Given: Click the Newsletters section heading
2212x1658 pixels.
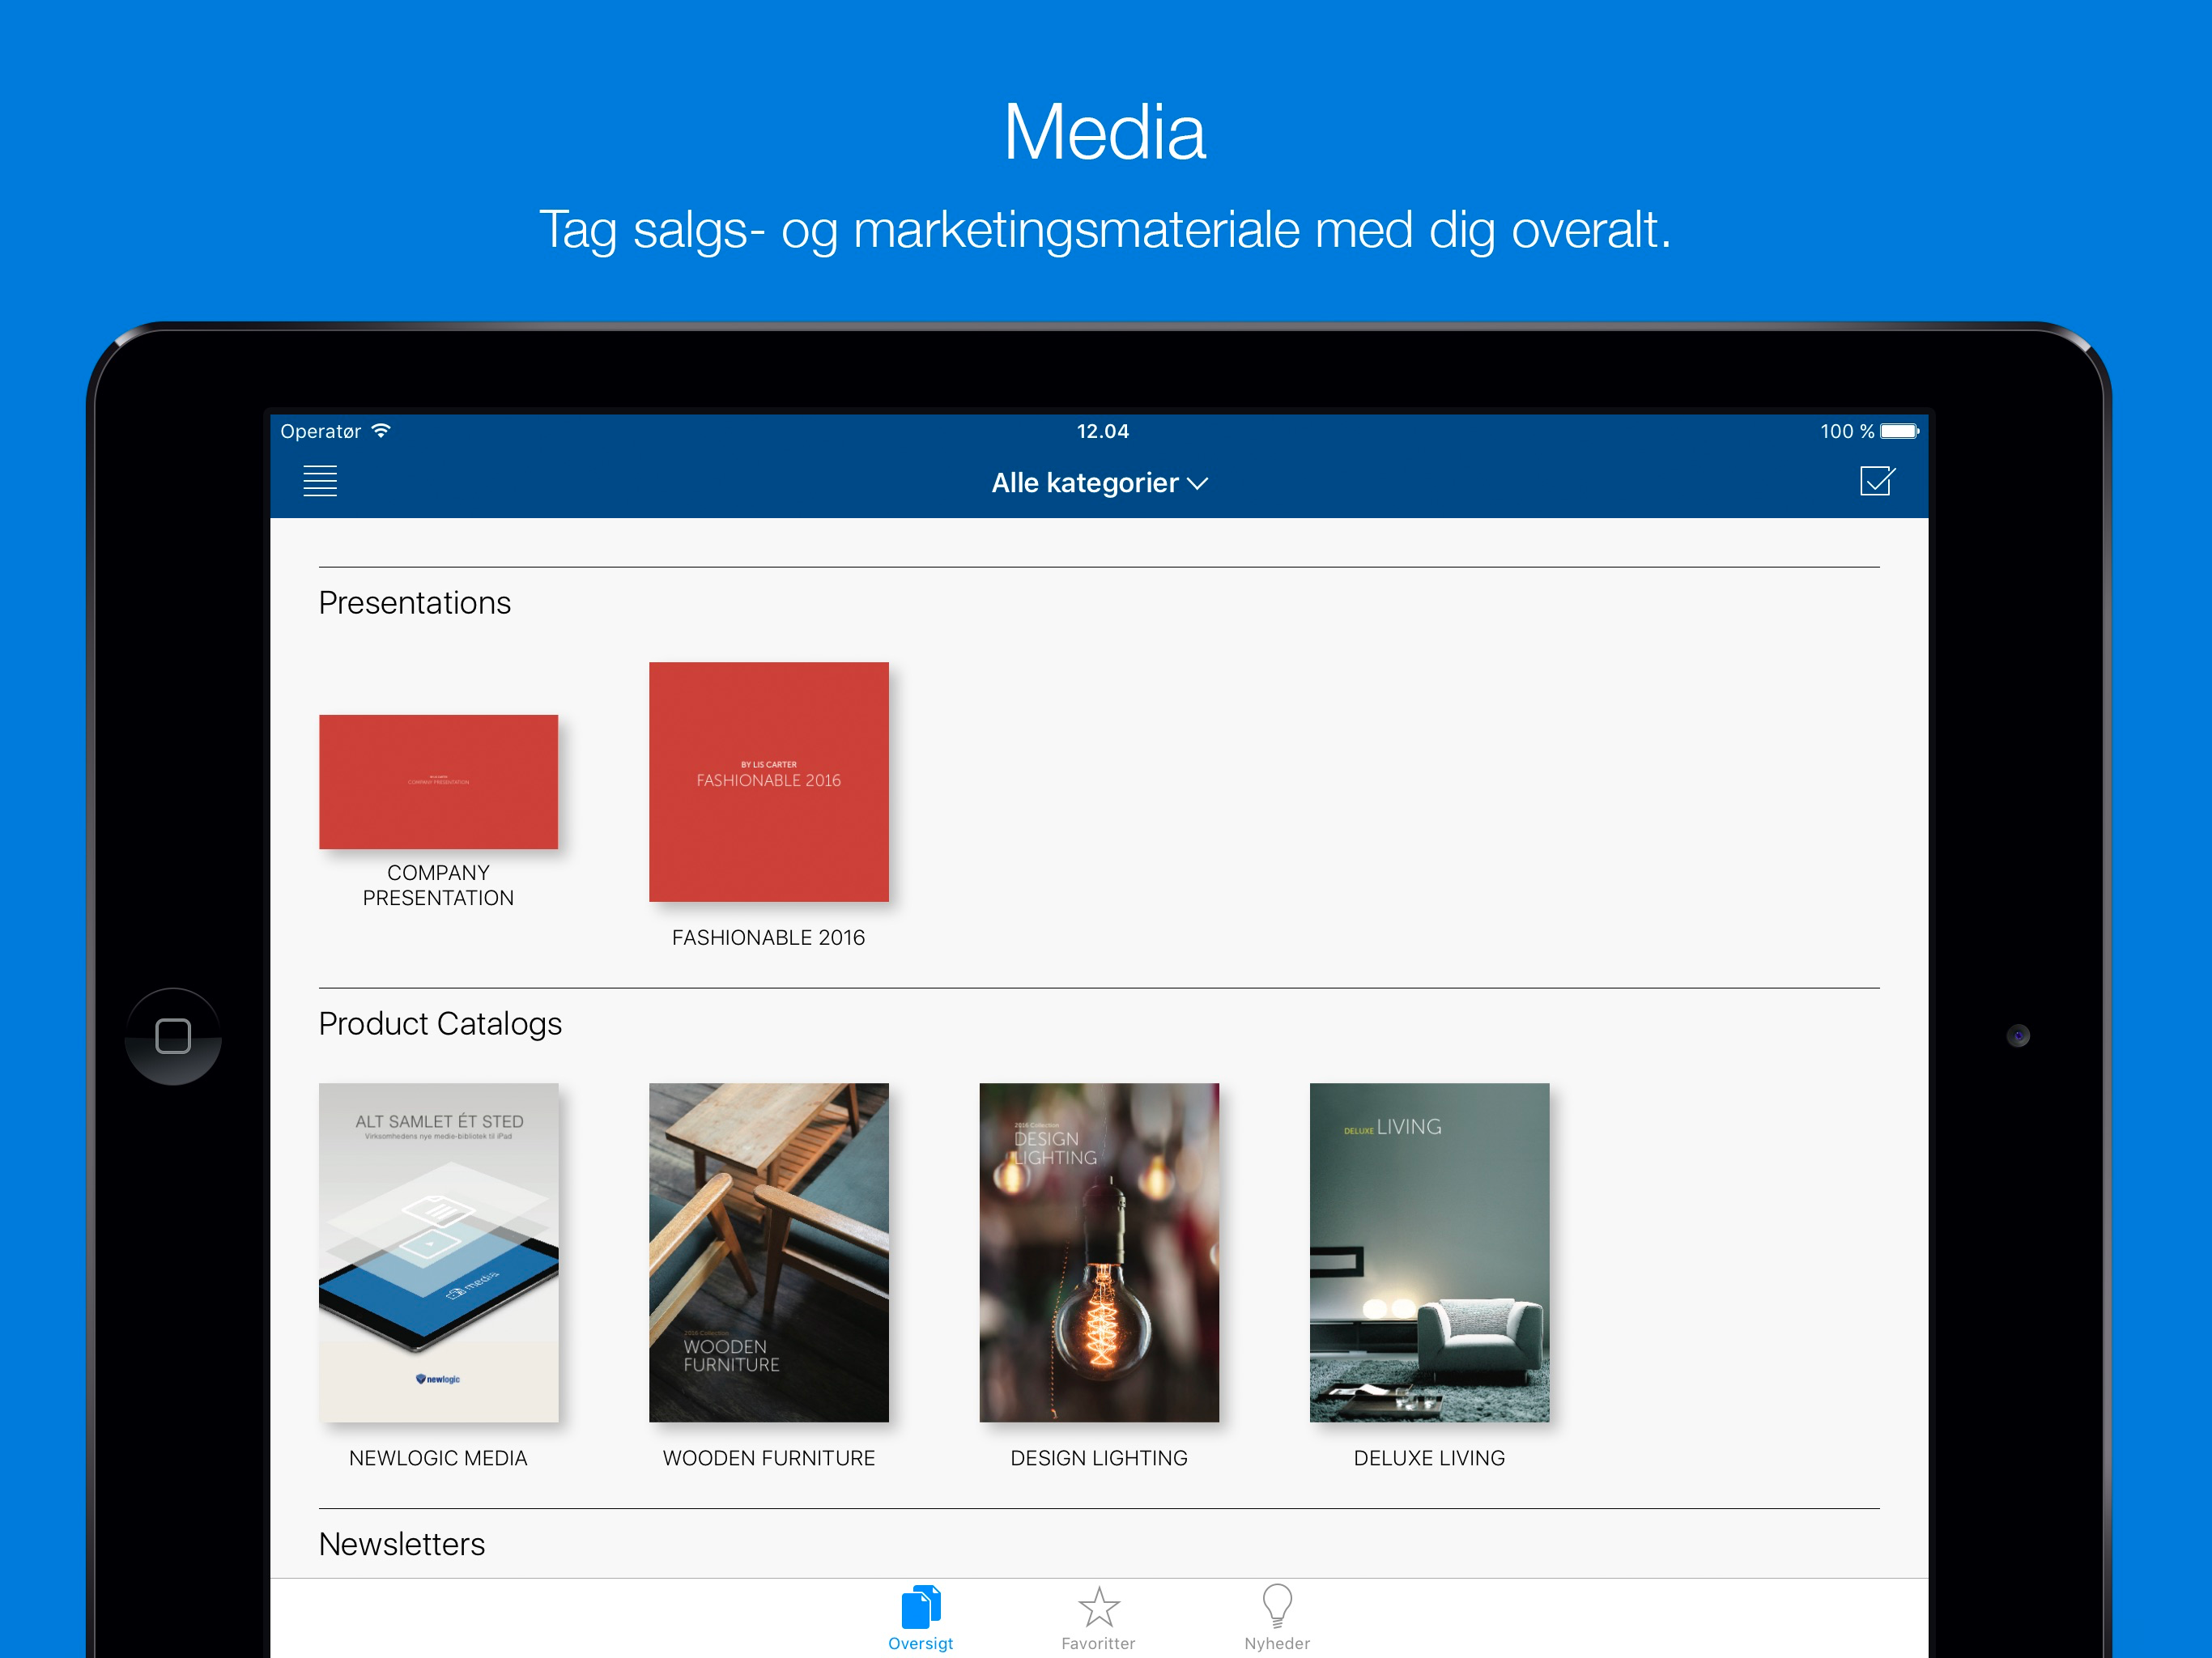Looking at the screenshot, I should (402, 1544).
